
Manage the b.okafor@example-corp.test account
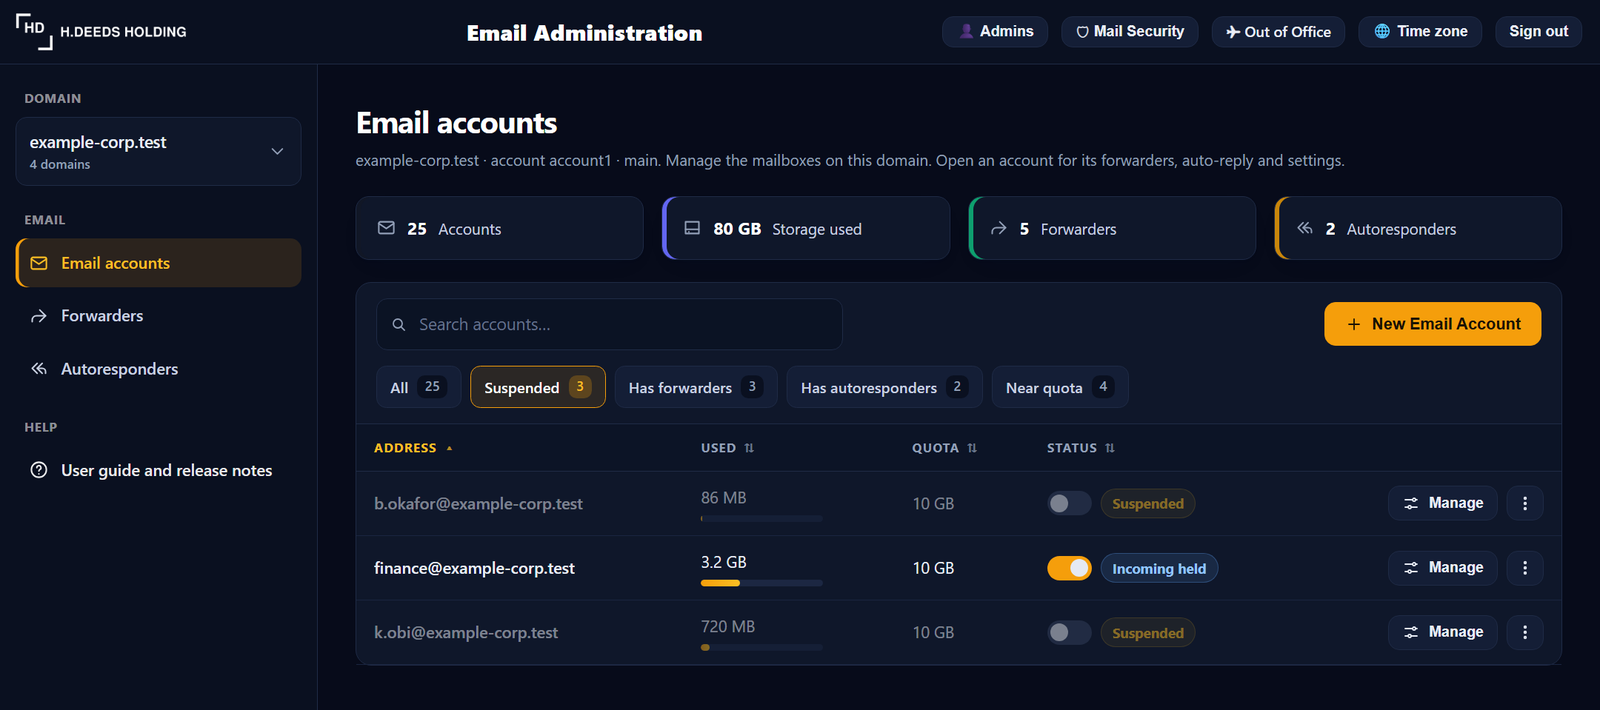[x=1442, y=503]
